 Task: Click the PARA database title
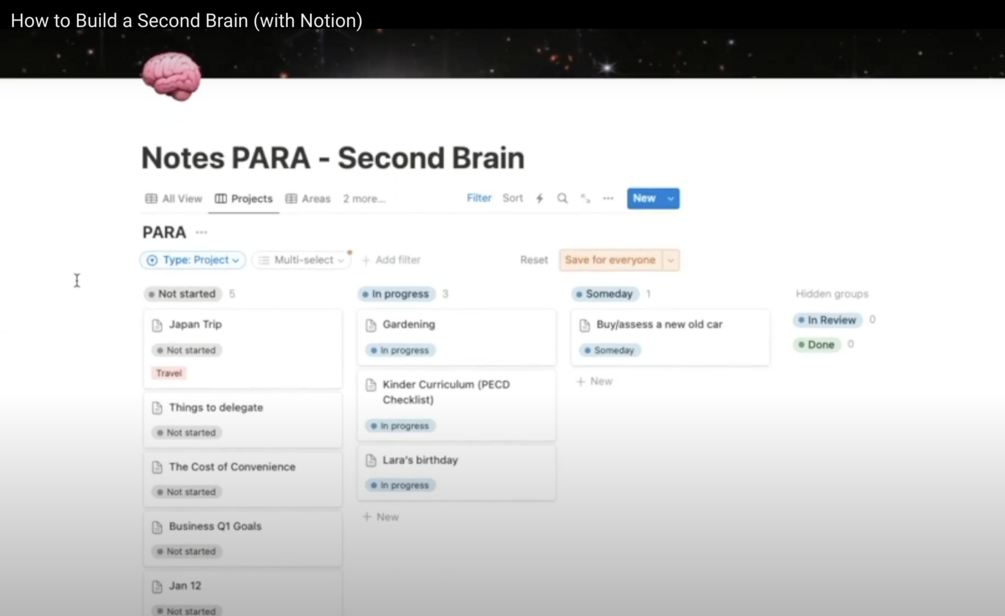tap(164, 232)
